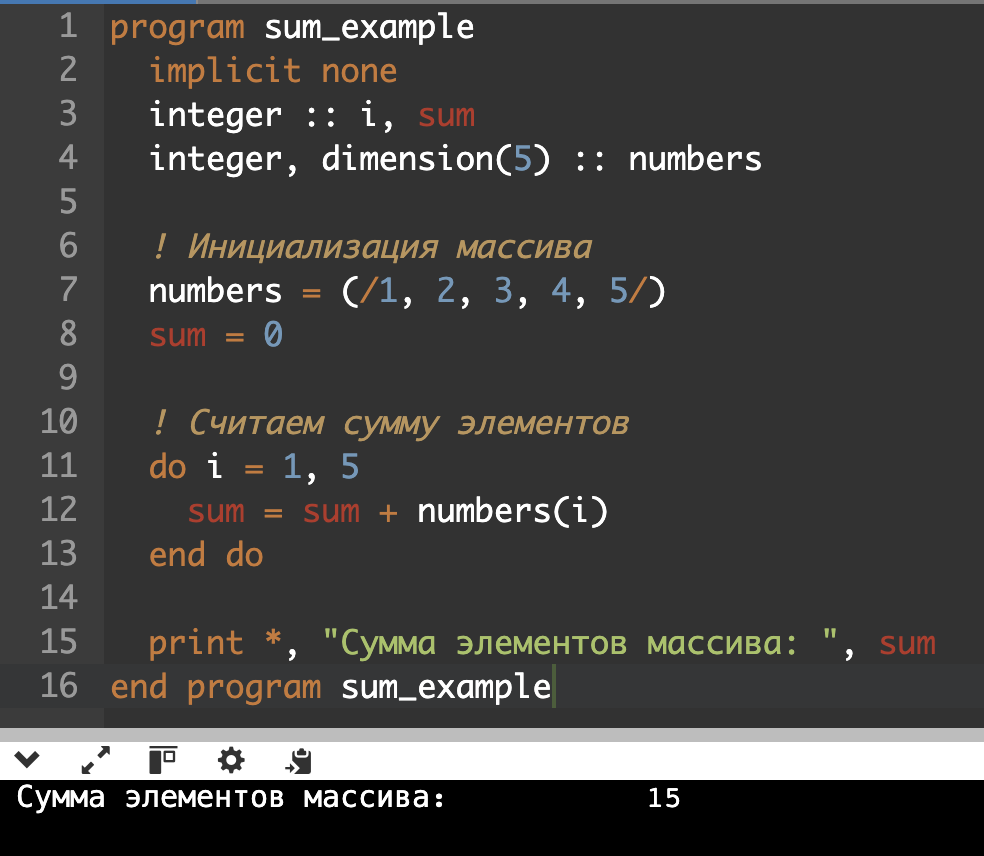Viewport: 984px width, 856px height.
Task: Click the zero value on line 8
Action: coord(273,335)
